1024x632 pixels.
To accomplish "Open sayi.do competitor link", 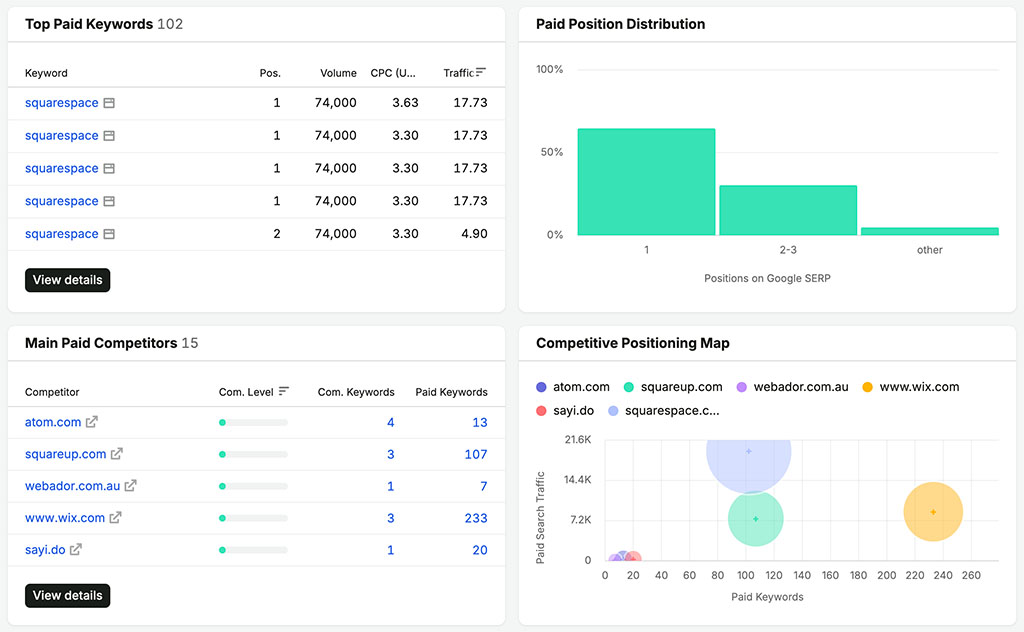I will pyautogui.click(x=45, y=550).
